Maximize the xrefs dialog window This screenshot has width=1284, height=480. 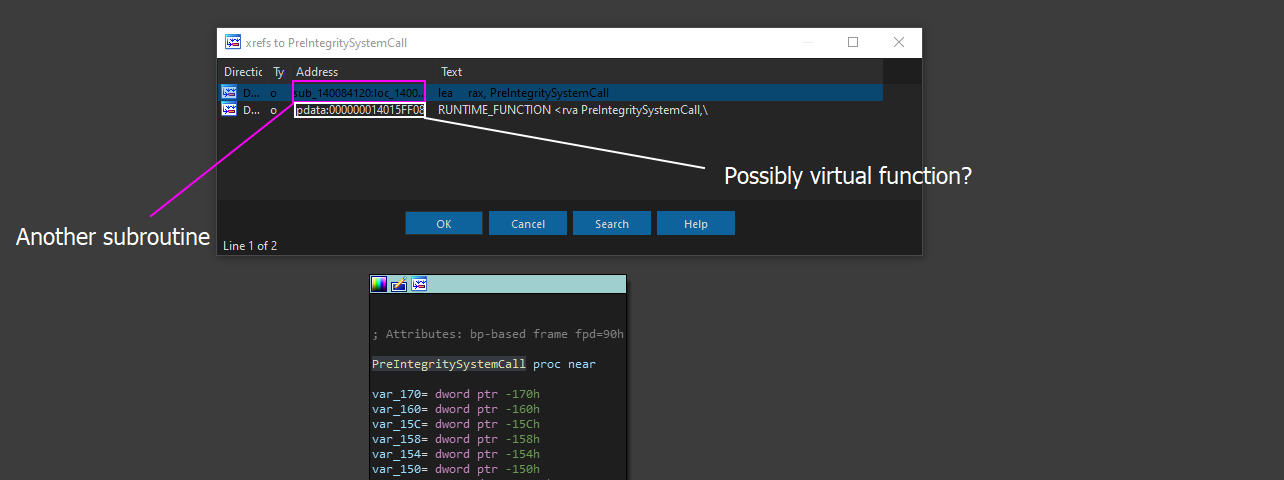pyautogui.click(x=853, y=43)
